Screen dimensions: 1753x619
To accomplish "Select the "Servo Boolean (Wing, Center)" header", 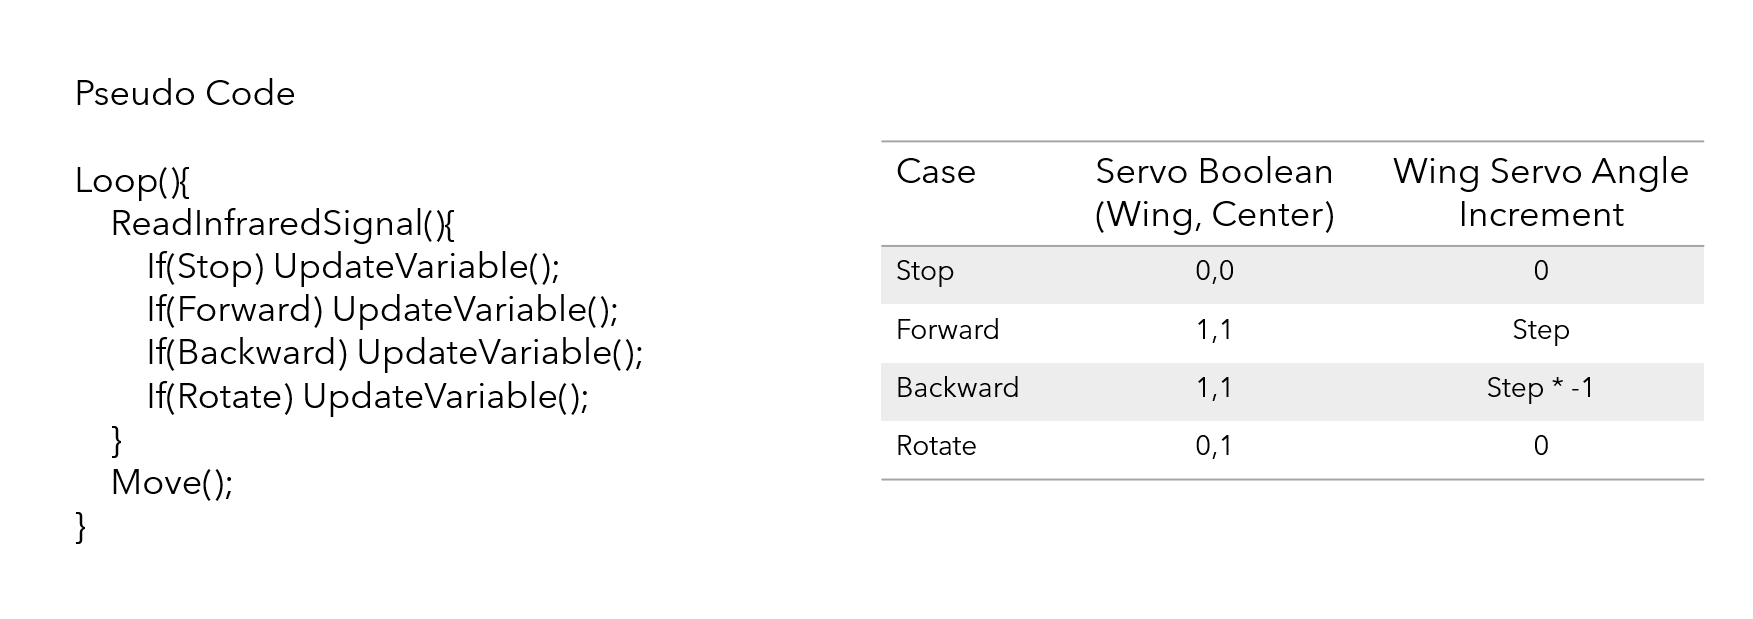I will [x=1214, y=193].
